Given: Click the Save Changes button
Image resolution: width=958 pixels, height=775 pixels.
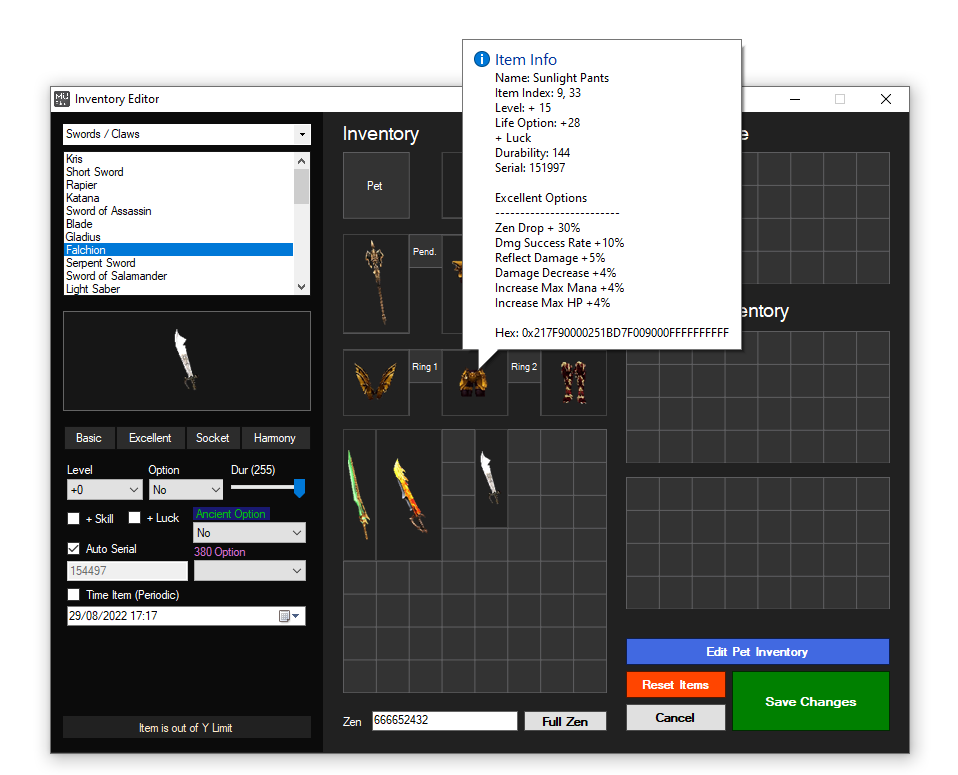Looking at the screenshot, I should click(x=810, y=701).
